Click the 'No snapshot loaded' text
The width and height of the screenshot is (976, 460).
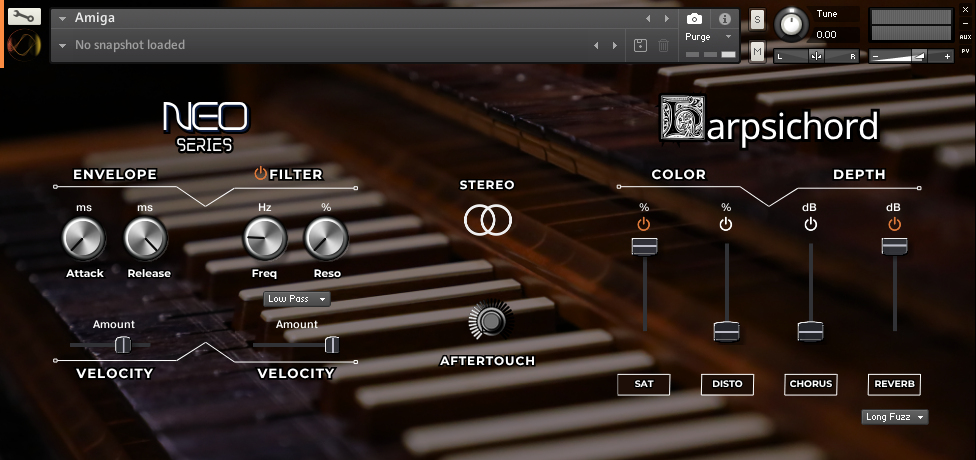click(129, 45)
